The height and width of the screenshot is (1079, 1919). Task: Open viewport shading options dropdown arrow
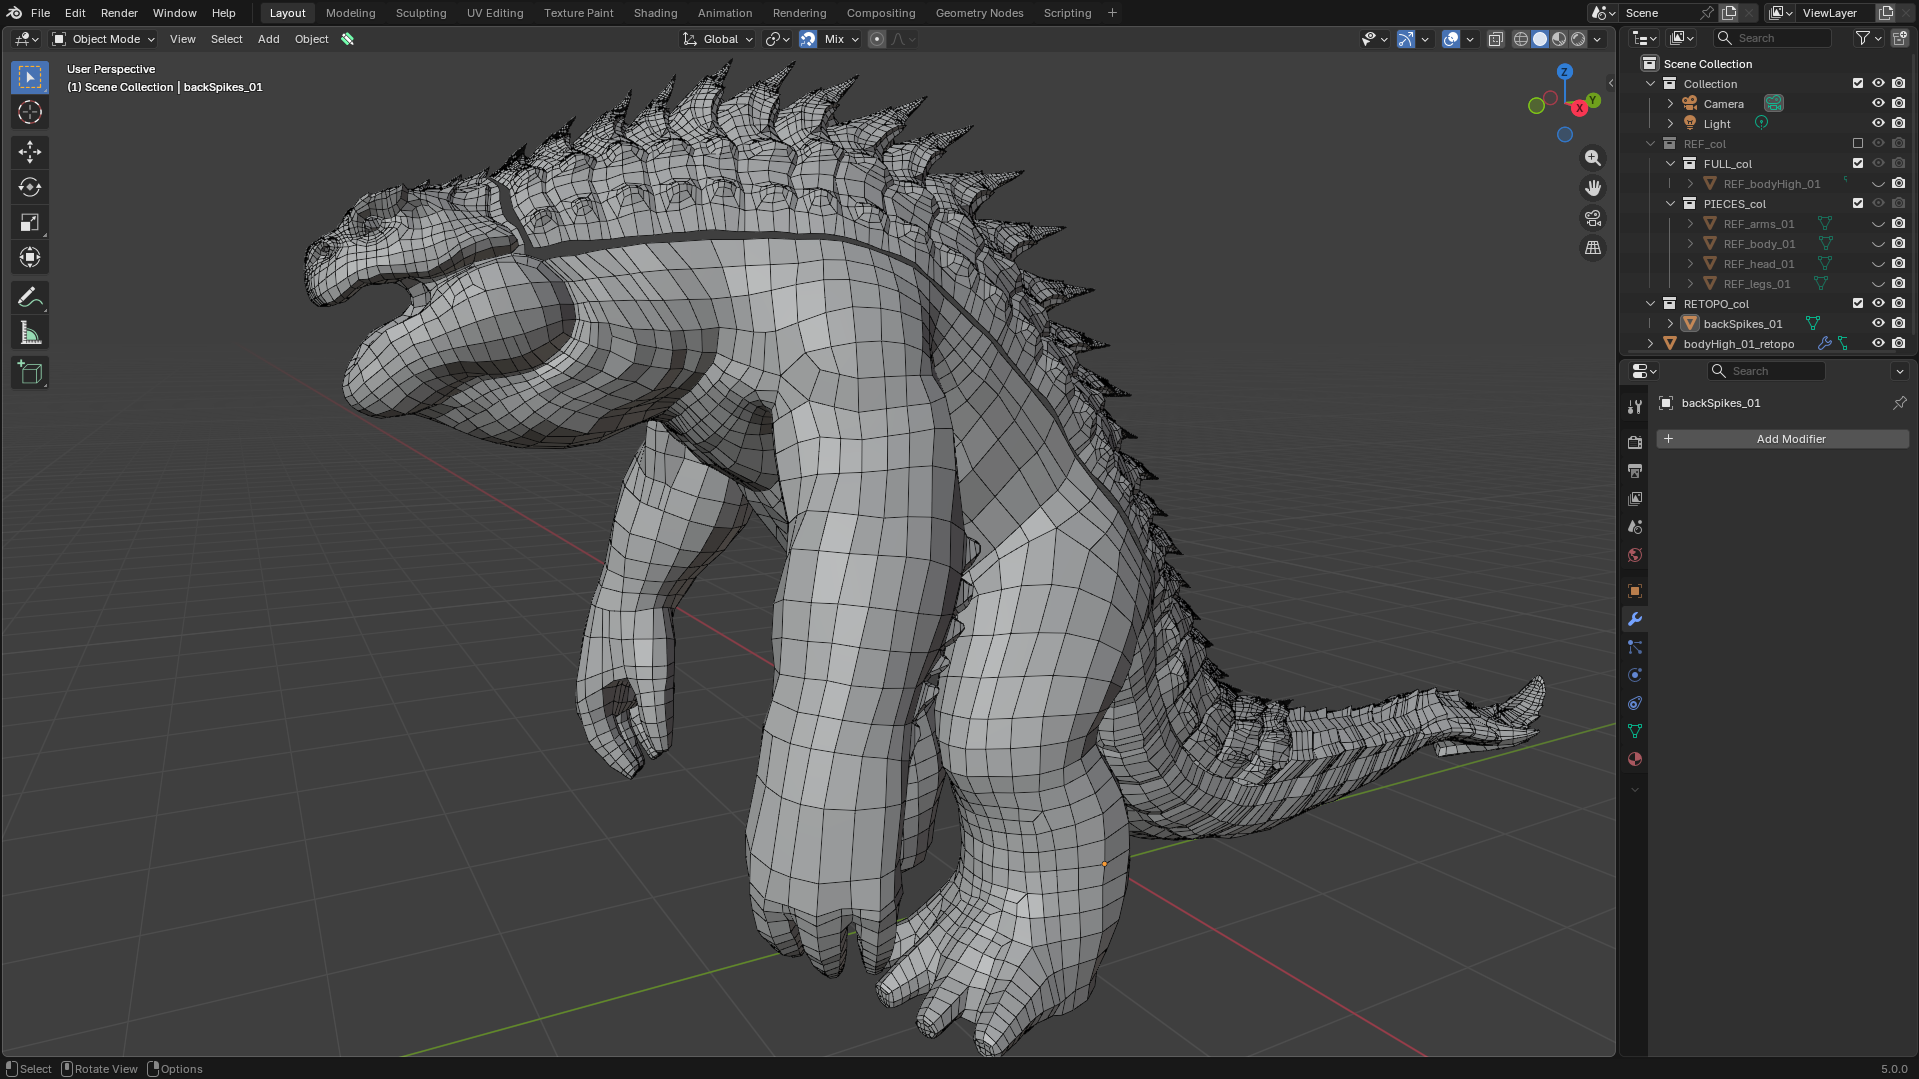[x=1598, y=39]
